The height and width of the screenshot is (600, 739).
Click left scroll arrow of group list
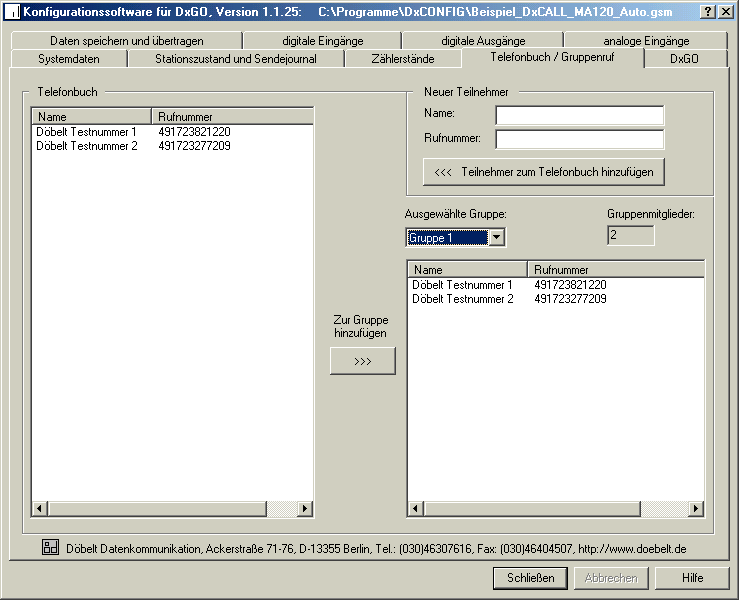(415, 509)
